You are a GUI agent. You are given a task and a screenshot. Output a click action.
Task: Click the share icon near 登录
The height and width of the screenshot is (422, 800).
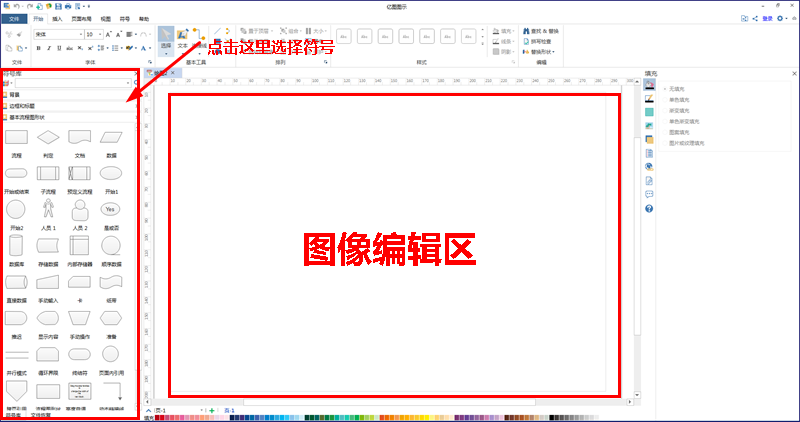(755, 19)
